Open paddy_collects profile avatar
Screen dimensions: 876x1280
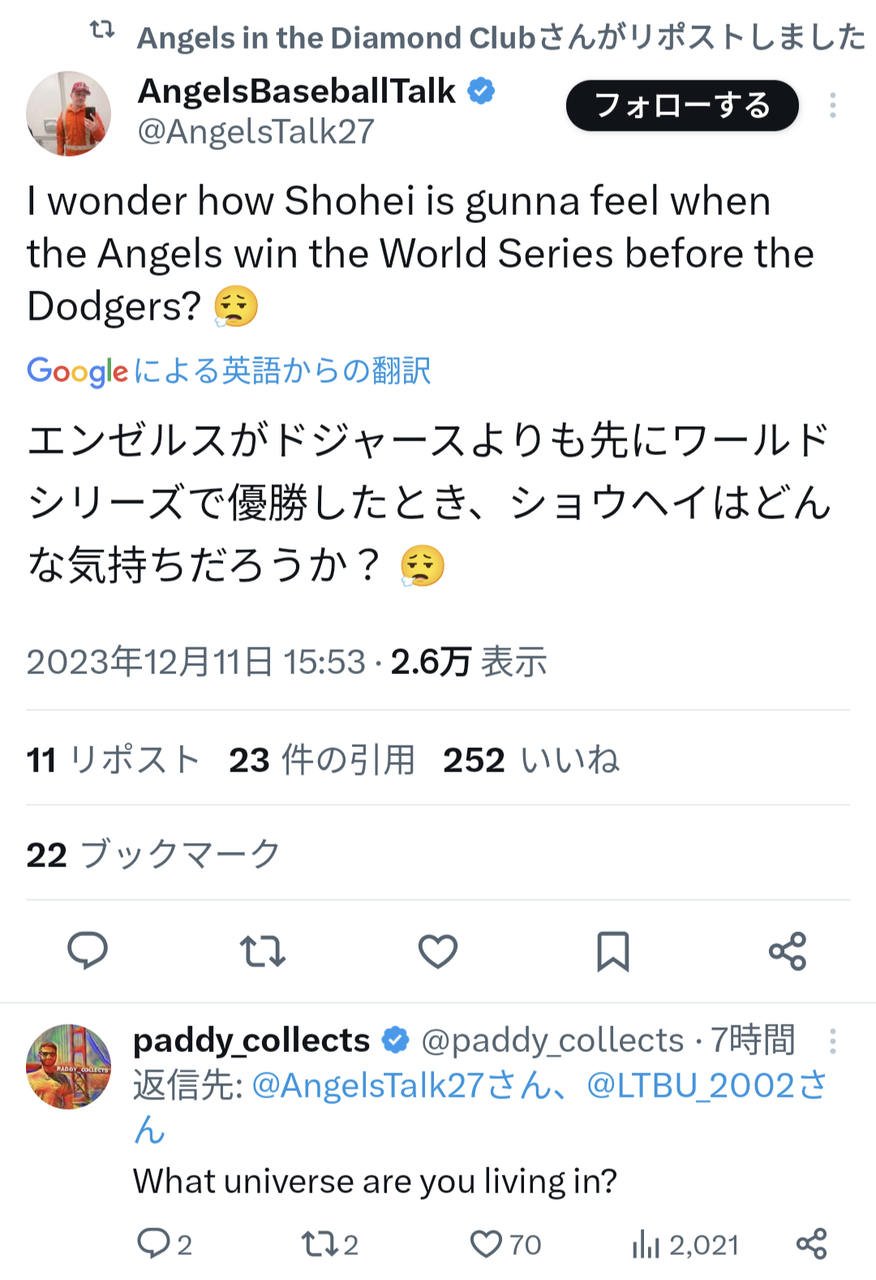(68, 1066)
